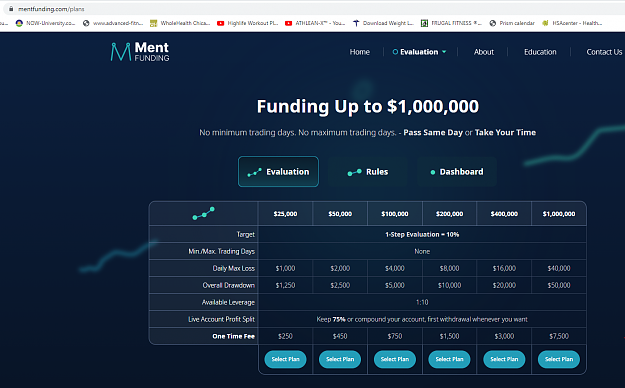Click the chart icon in table header

pos(203,213)
